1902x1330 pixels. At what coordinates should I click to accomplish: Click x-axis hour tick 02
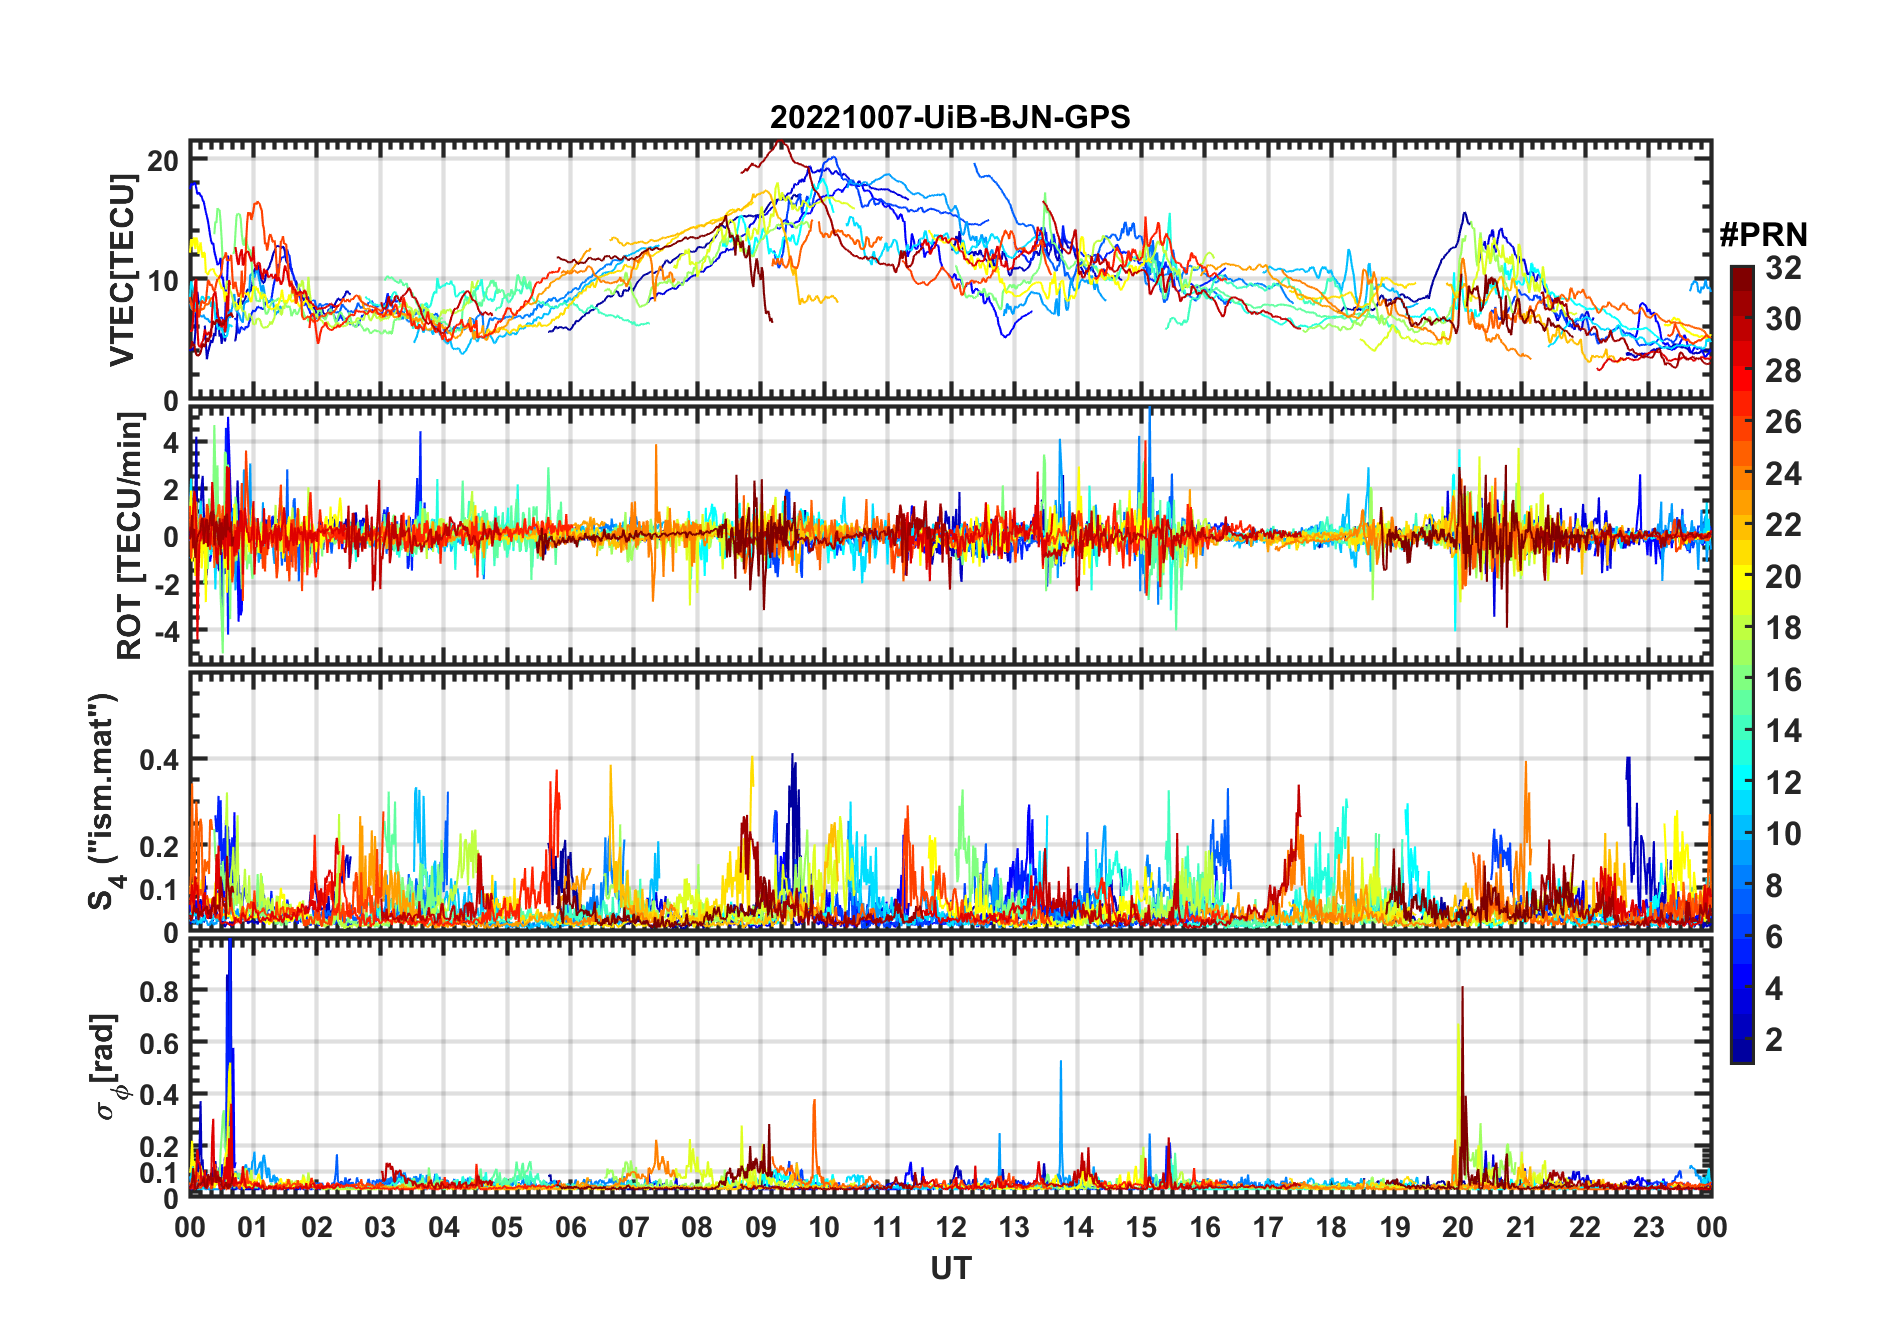(x=317, y=1227)
